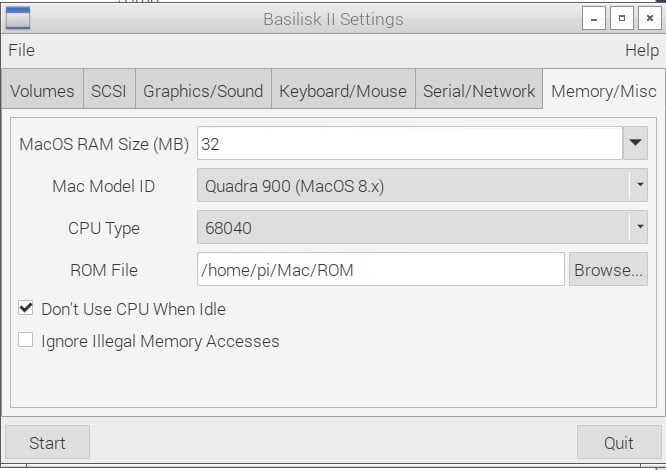Click the window menu icon in title bar

coord(18,19)
